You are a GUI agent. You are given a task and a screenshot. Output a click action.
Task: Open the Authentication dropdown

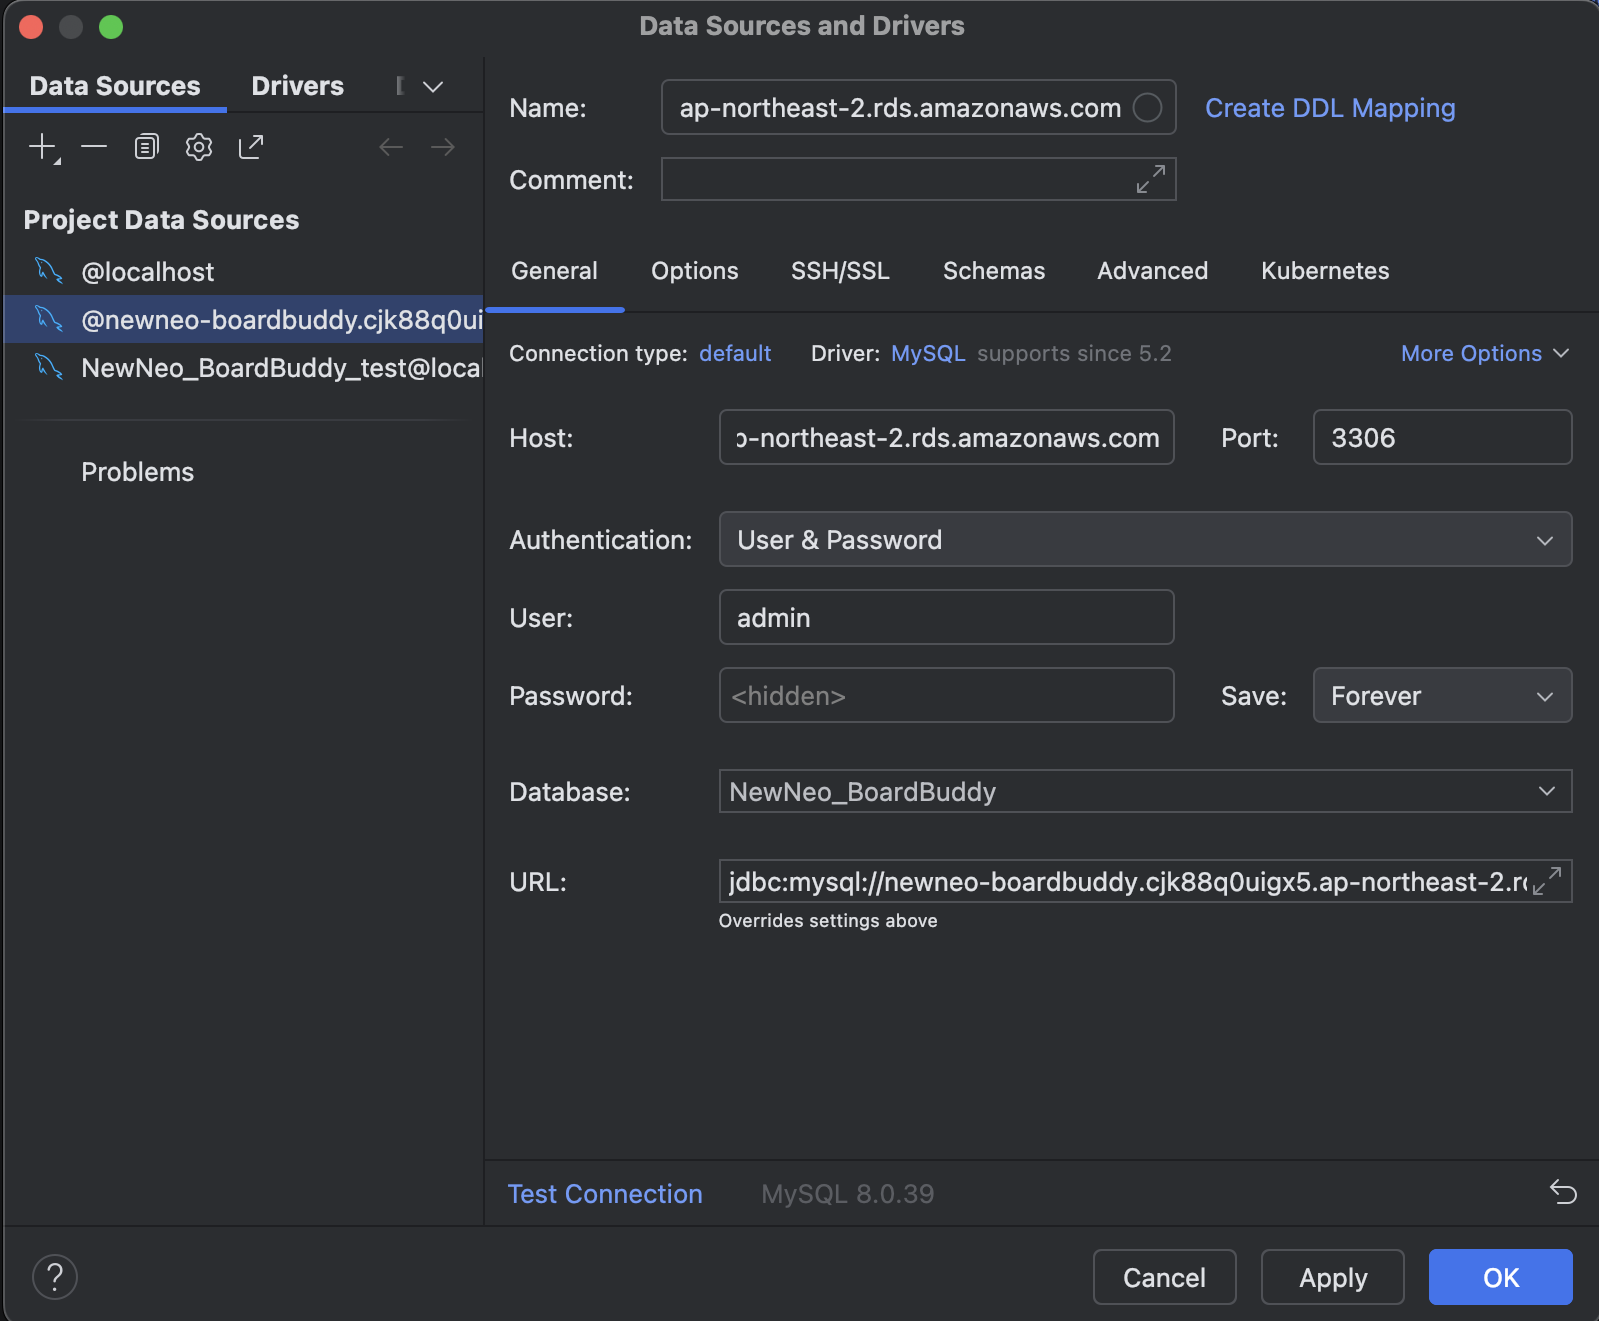(x=1145, y=540)
